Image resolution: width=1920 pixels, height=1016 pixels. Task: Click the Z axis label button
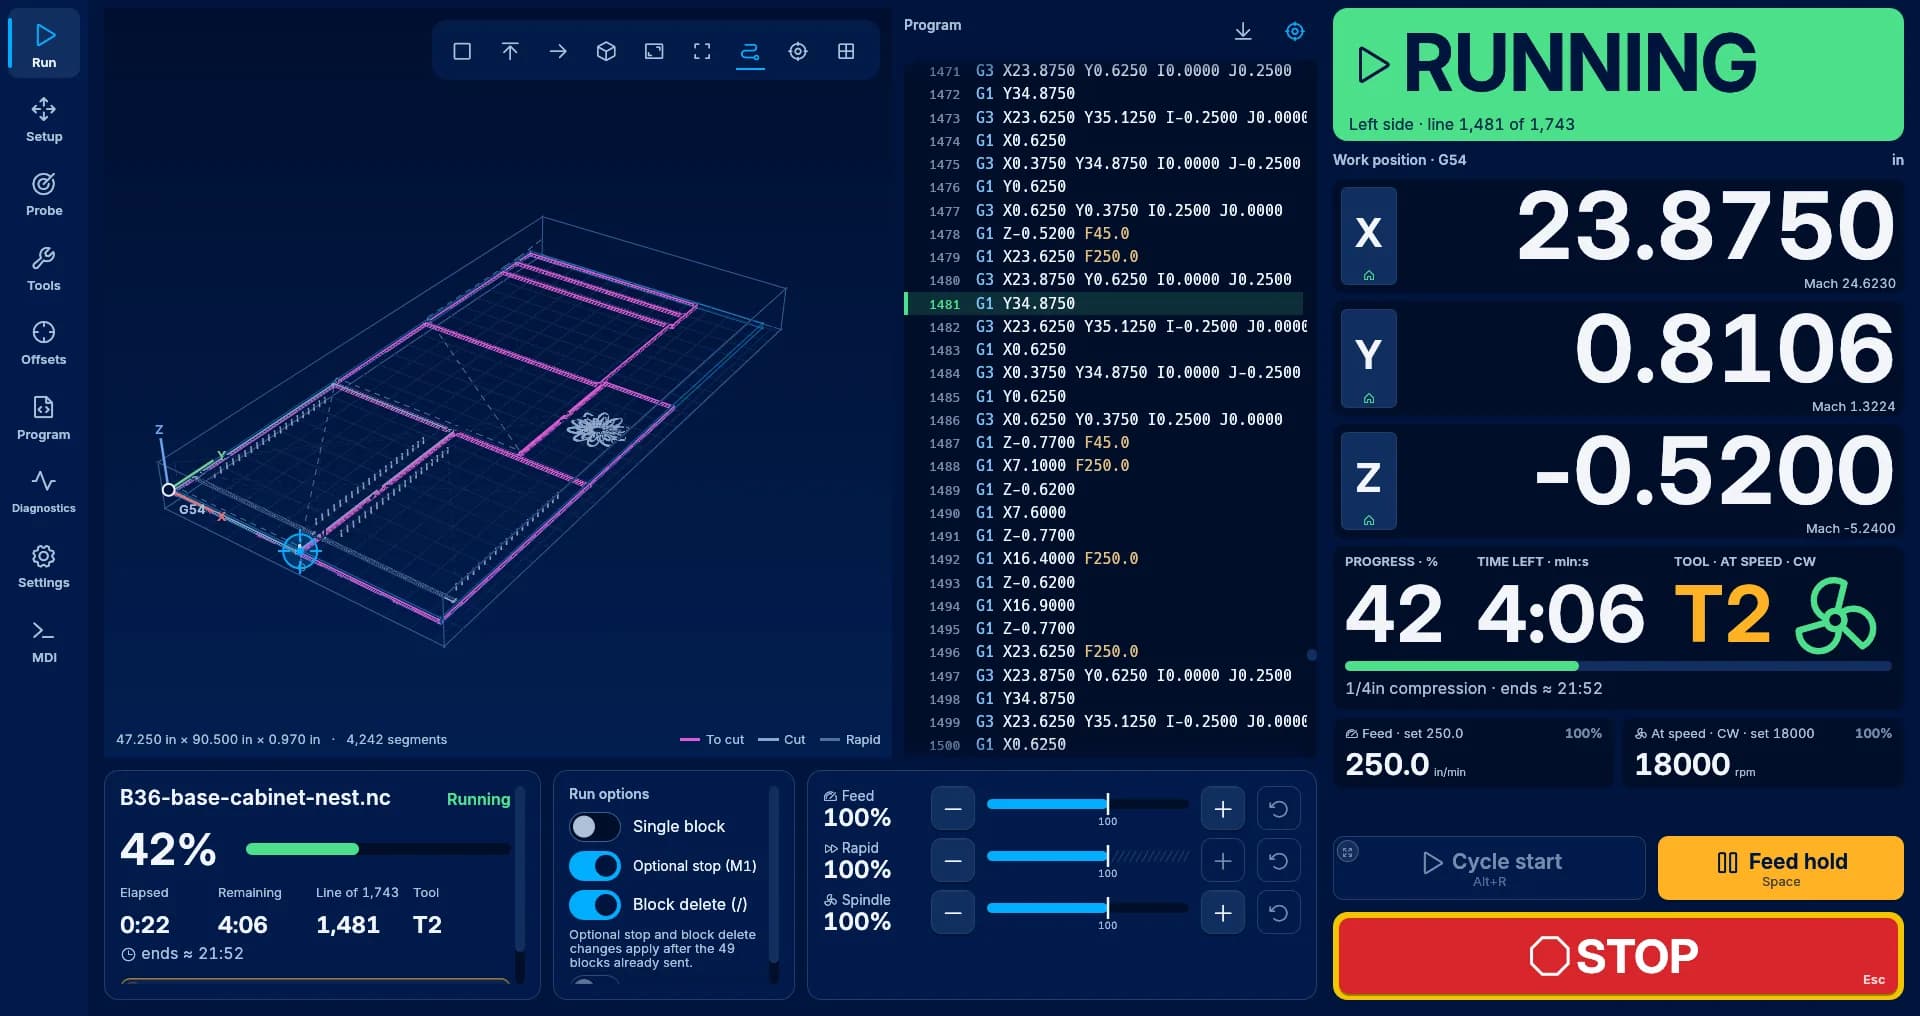click(x=1369, y=481)
